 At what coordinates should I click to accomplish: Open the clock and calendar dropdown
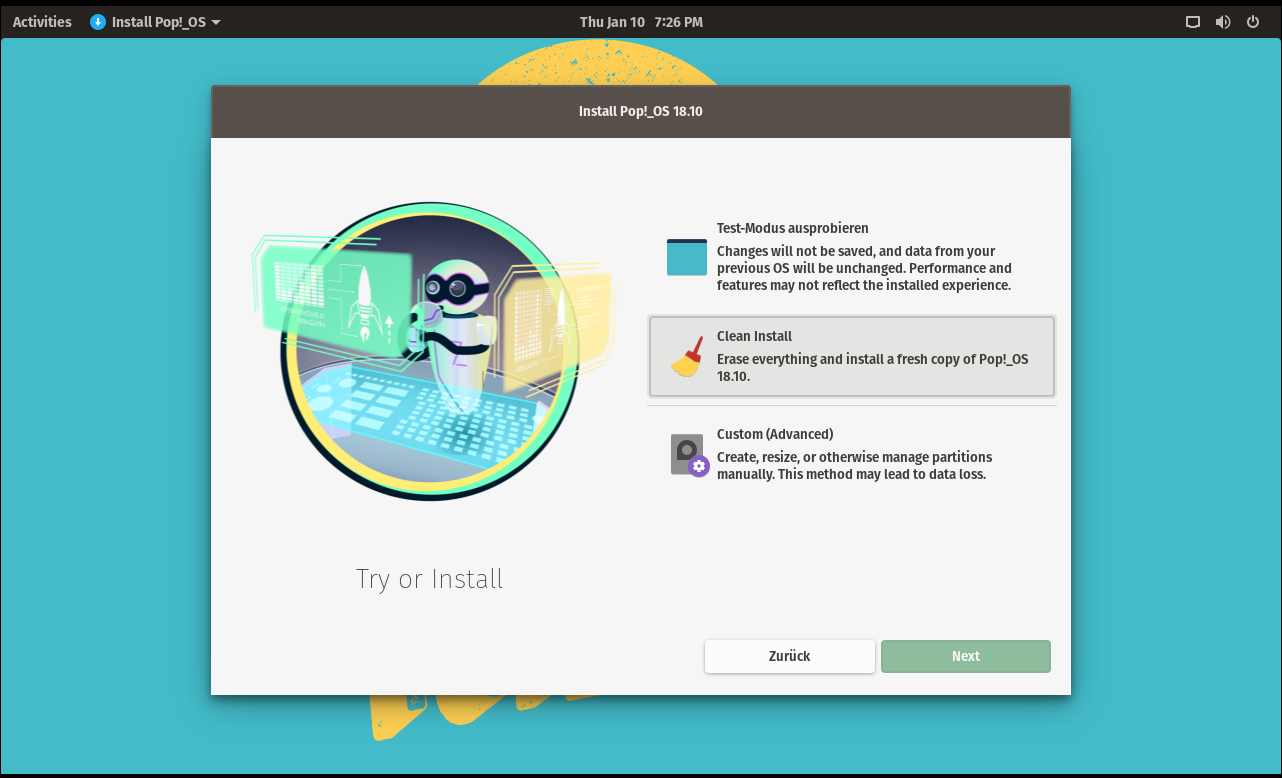641,22
